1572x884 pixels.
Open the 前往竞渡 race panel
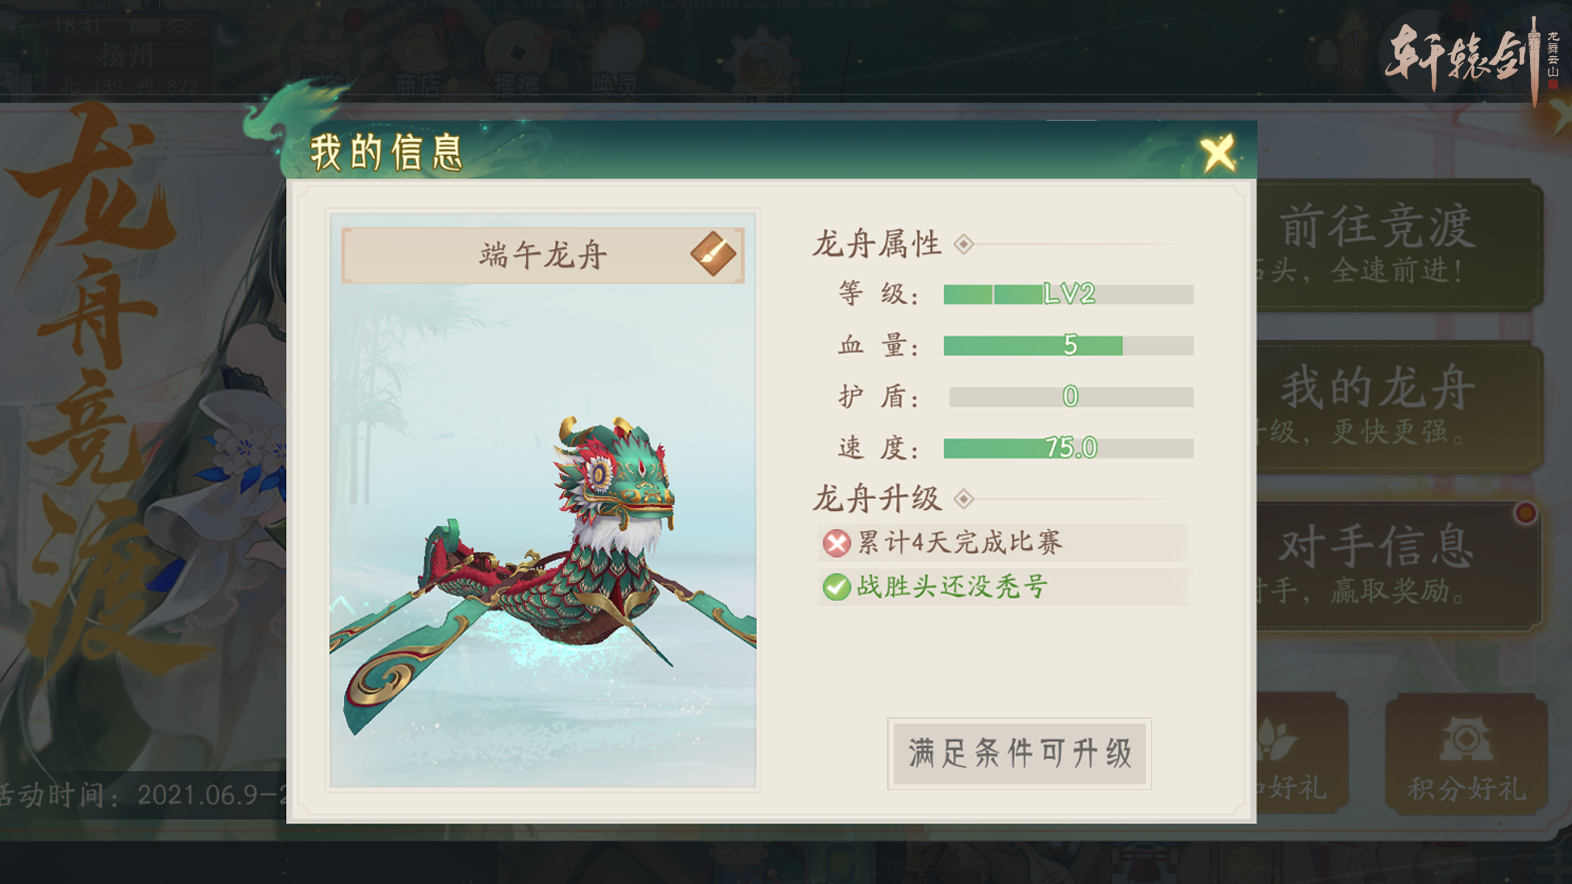pos(1400,245)
